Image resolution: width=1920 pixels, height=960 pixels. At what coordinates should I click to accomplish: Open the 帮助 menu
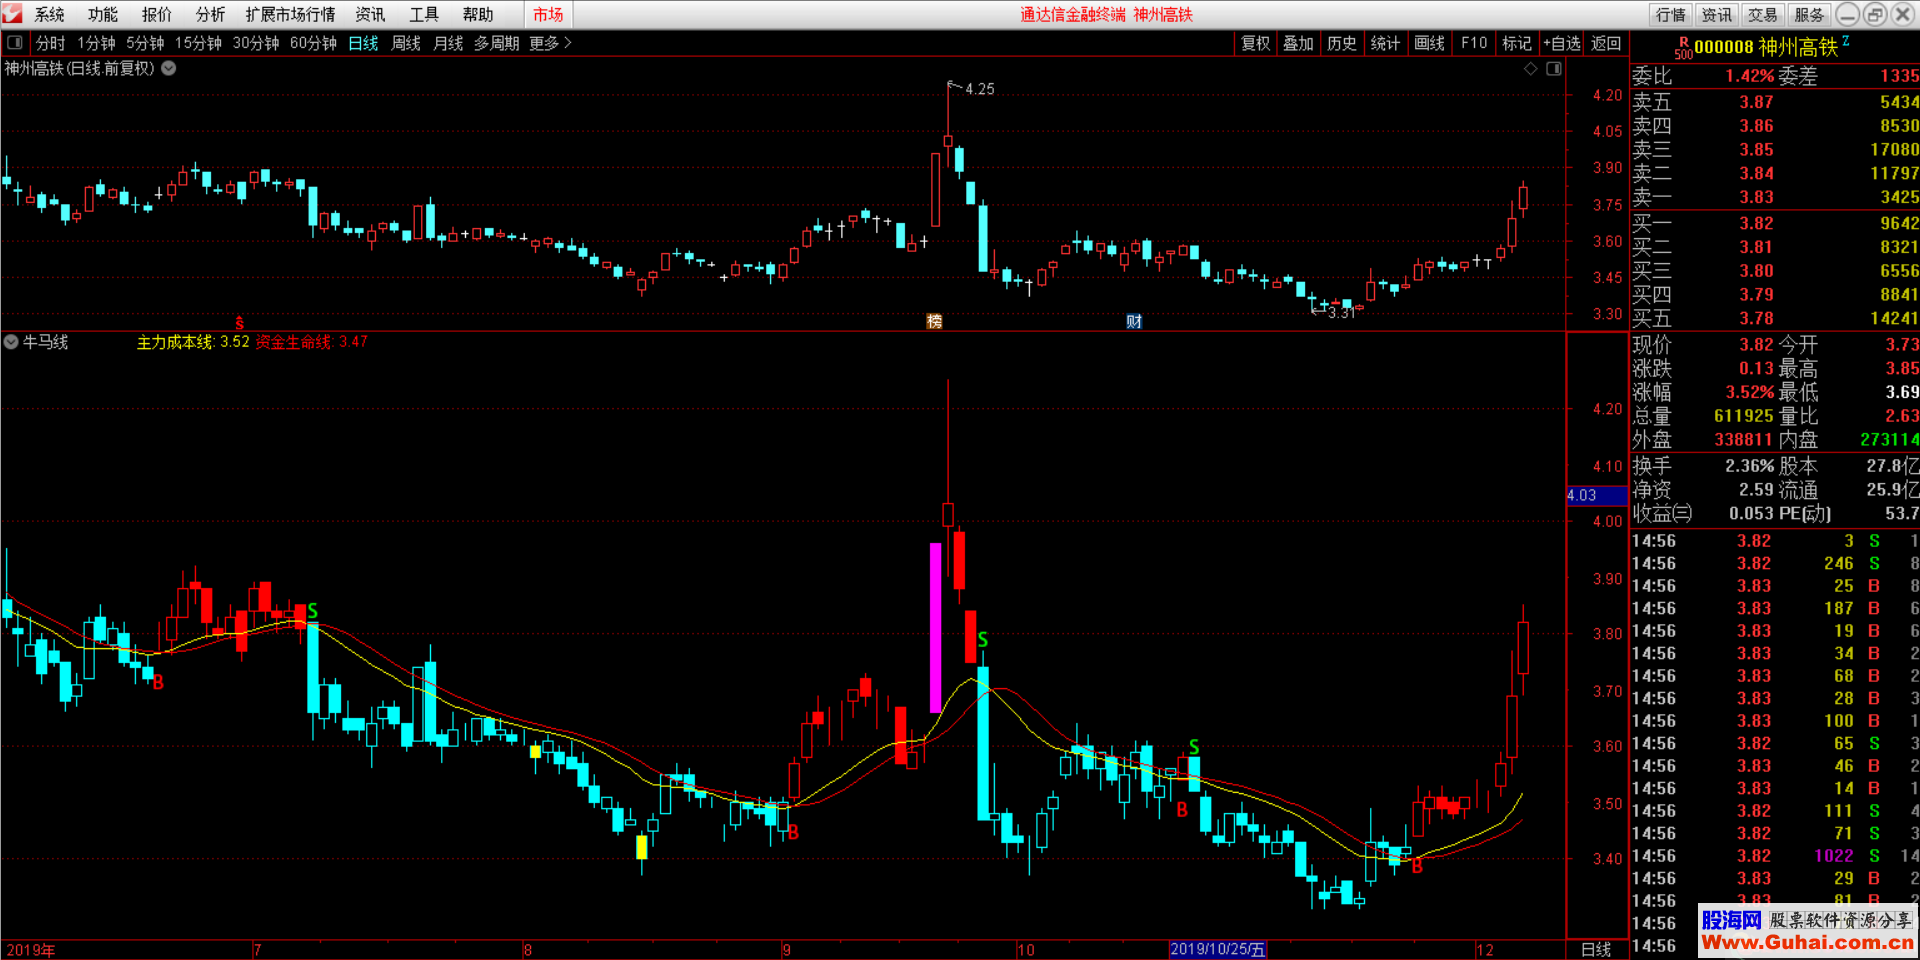coord(478,14)
